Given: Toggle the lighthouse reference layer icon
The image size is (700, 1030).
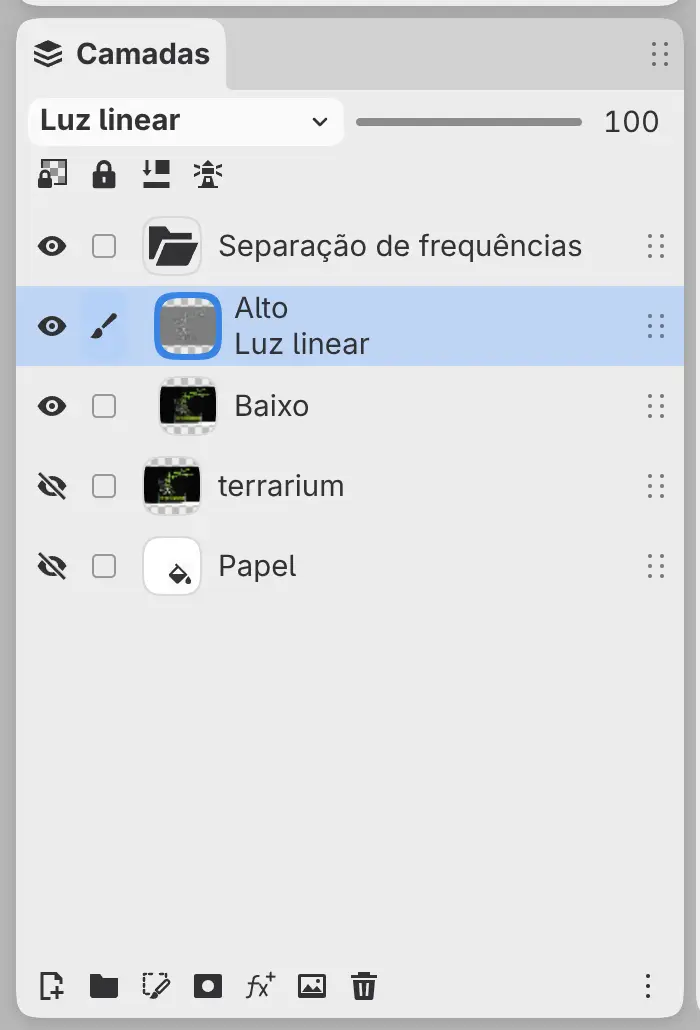Looking at the screenshot, I should (208, 174).
